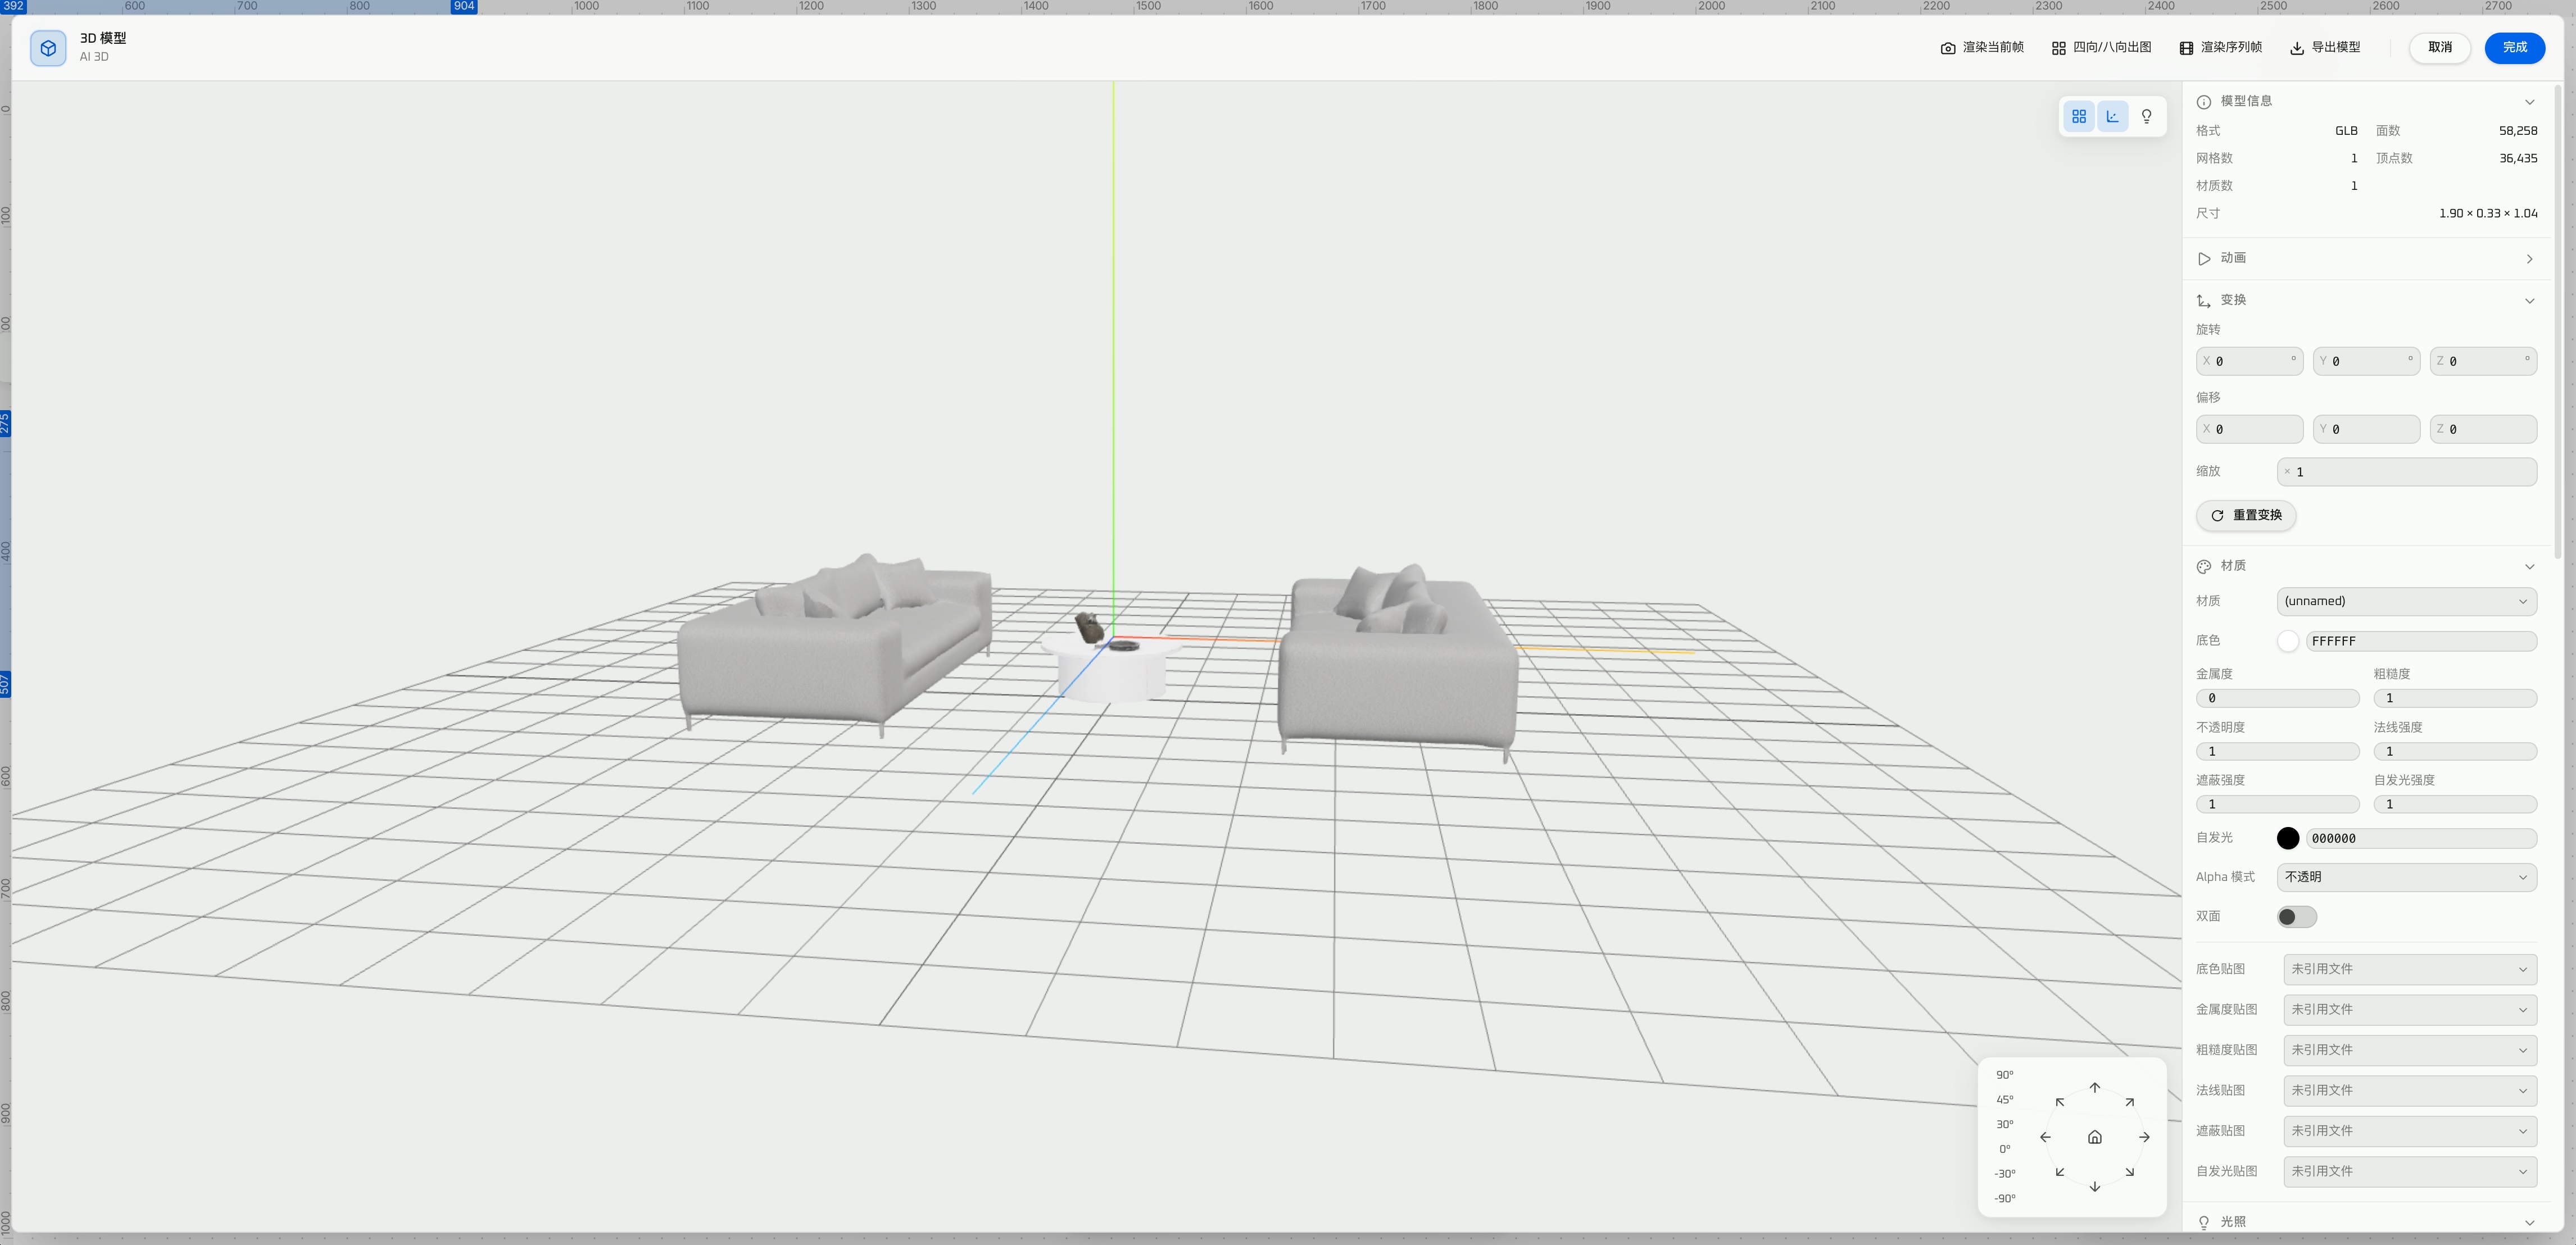
Task: Click the lower-right diagonal arrow in navigator
Action: (x=2129, y=1172)
